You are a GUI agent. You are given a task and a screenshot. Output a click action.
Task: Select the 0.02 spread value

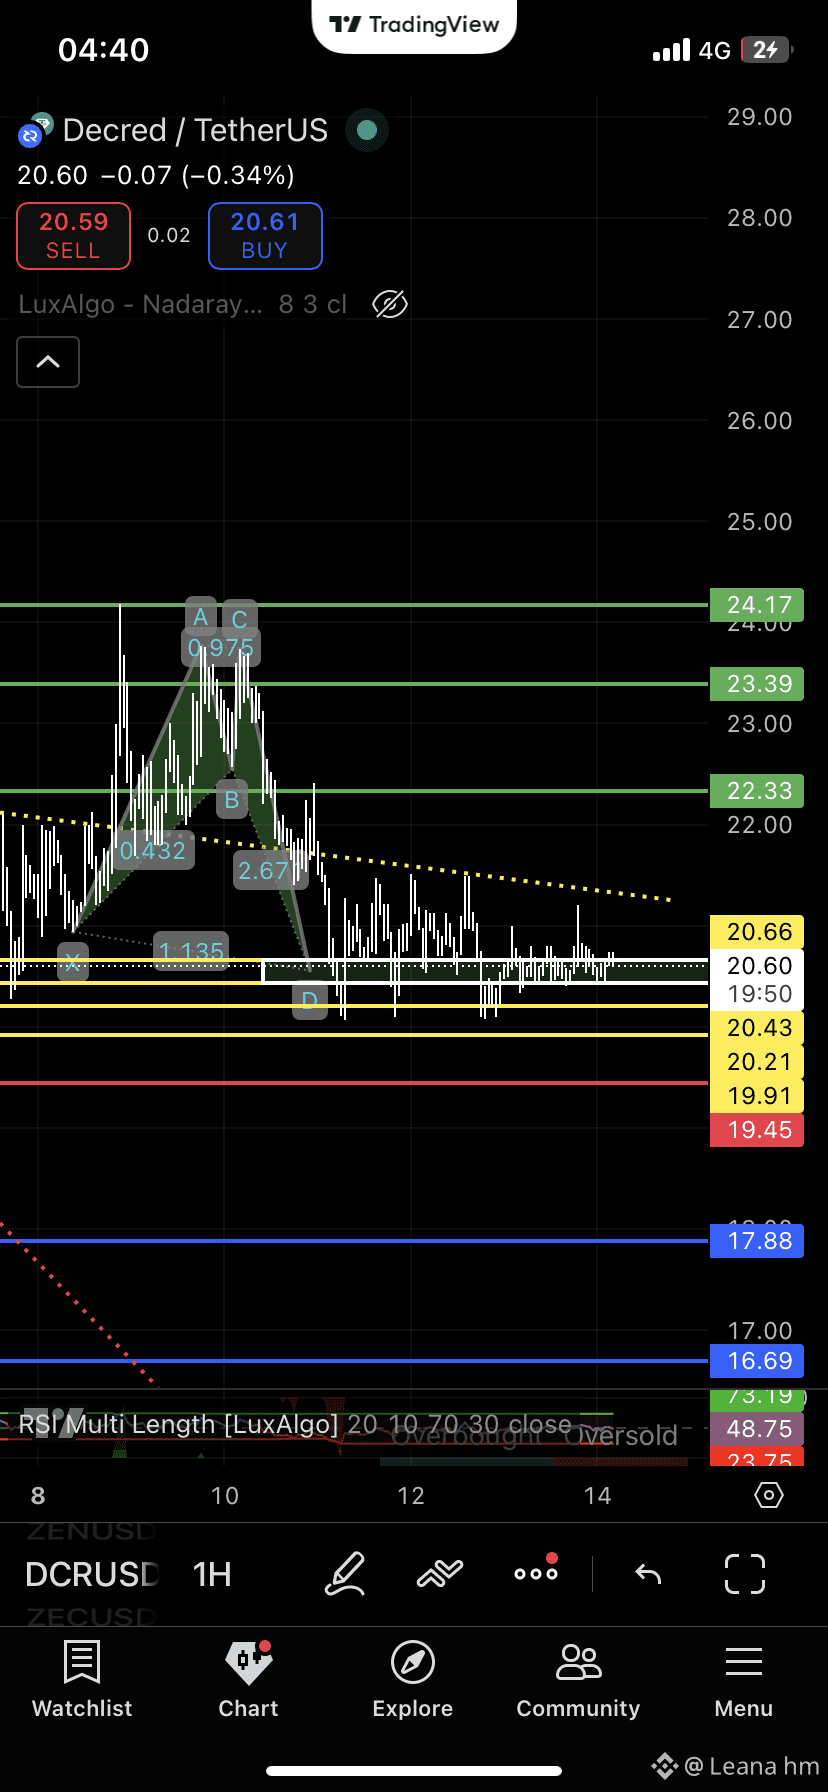click(169, 236)
